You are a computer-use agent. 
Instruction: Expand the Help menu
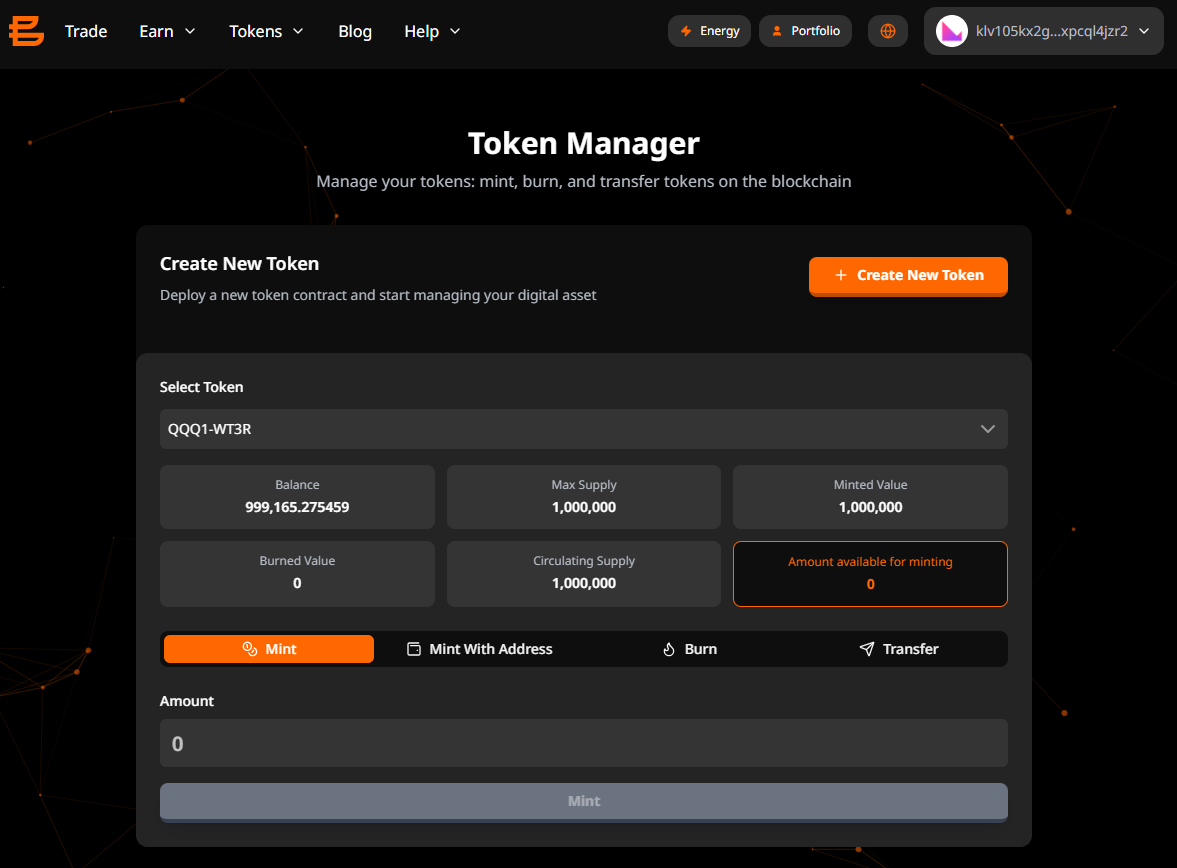point(432,31)
